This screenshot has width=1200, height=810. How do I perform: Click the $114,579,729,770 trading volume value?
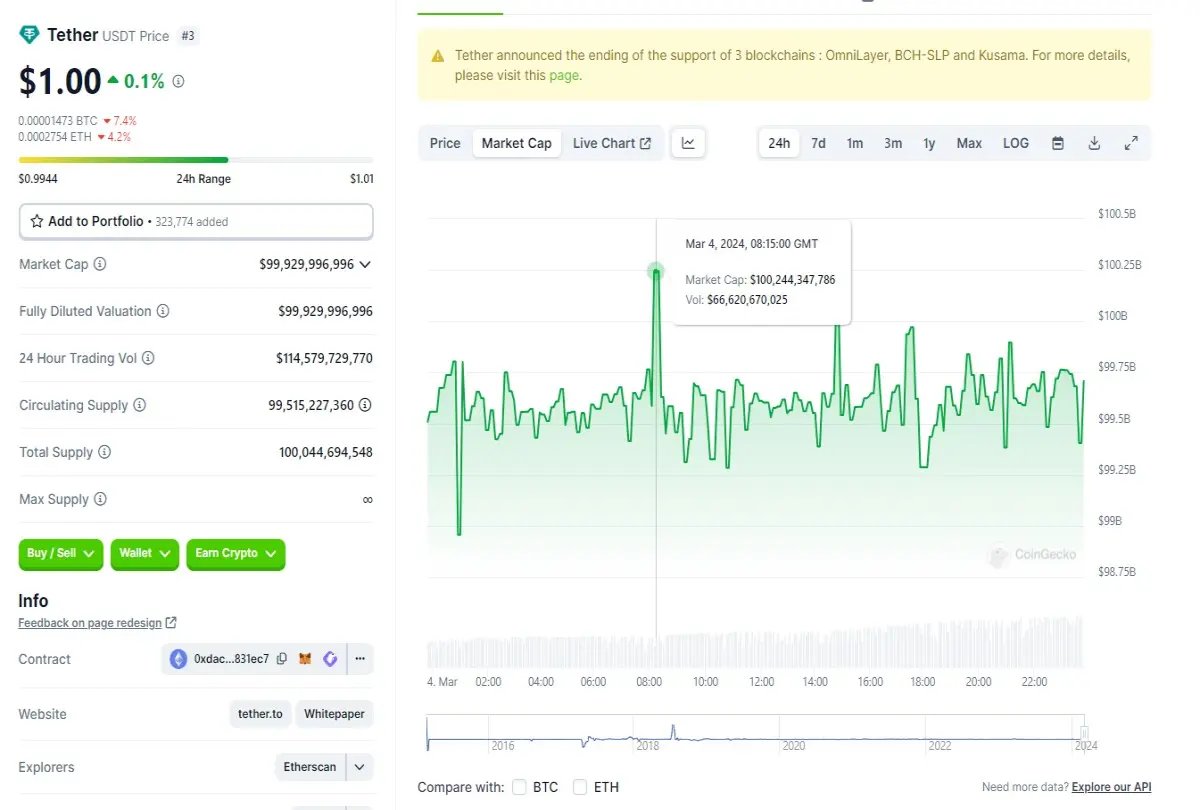tap(324, 358)
